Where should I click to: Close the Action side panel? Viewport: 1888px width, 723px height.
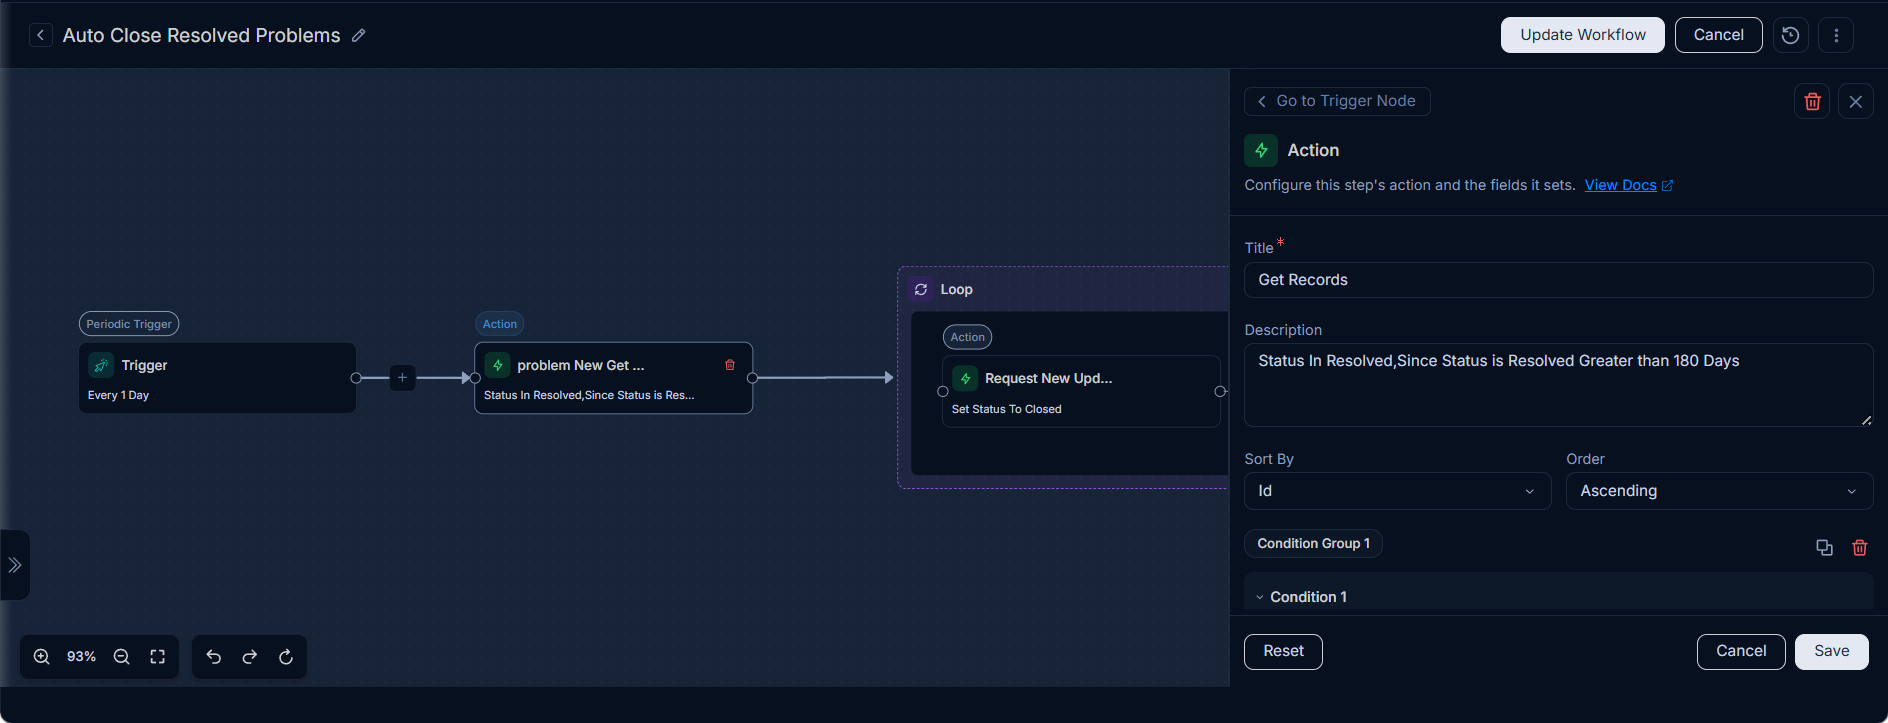[1856, 101]
